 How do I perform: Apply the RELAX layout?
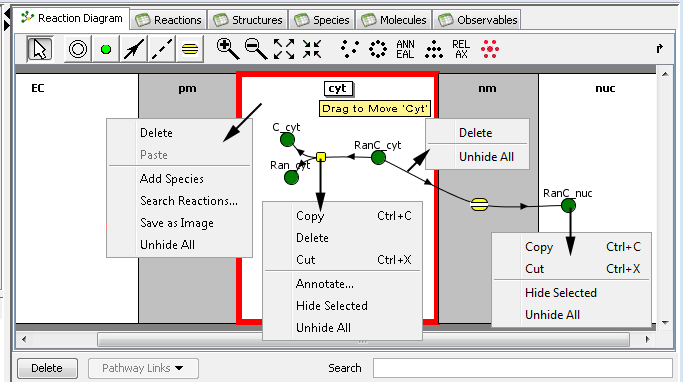[x=461, y=49]
